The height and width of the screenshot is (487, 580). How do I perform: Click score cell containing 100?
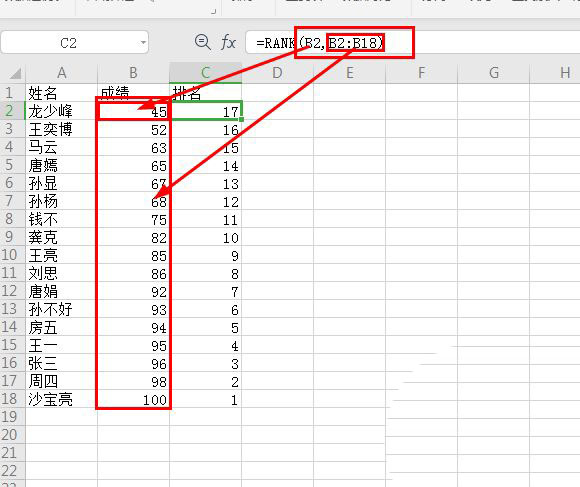[x=133, y=399]
